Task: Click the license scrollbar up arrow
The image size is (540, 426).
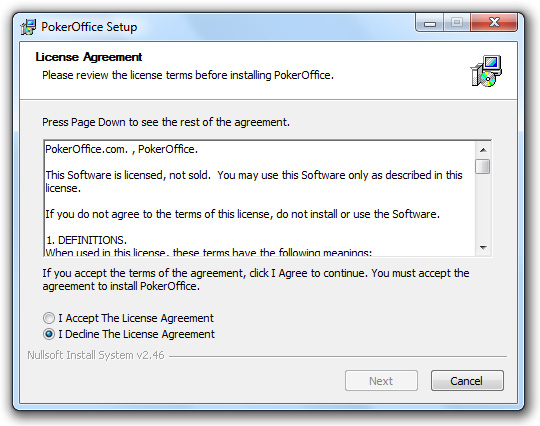Action: coord(483,150)
